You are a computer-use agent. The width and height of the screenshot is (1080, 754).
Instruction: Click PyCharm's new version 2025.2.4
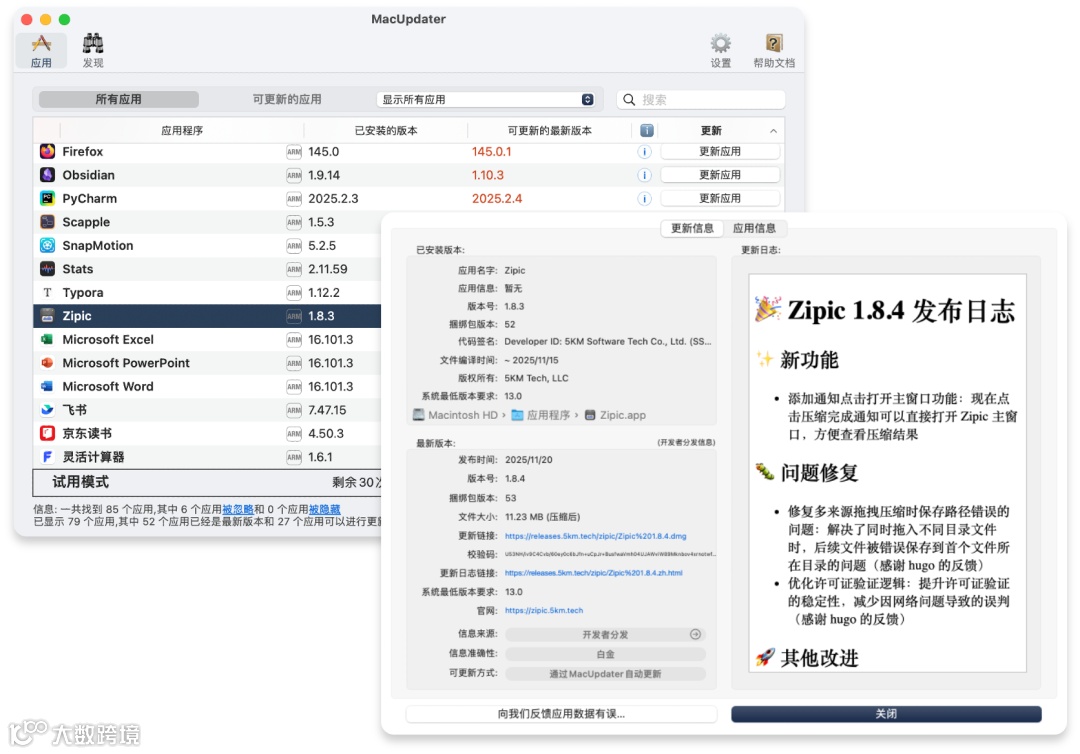(x=497, y=198)
